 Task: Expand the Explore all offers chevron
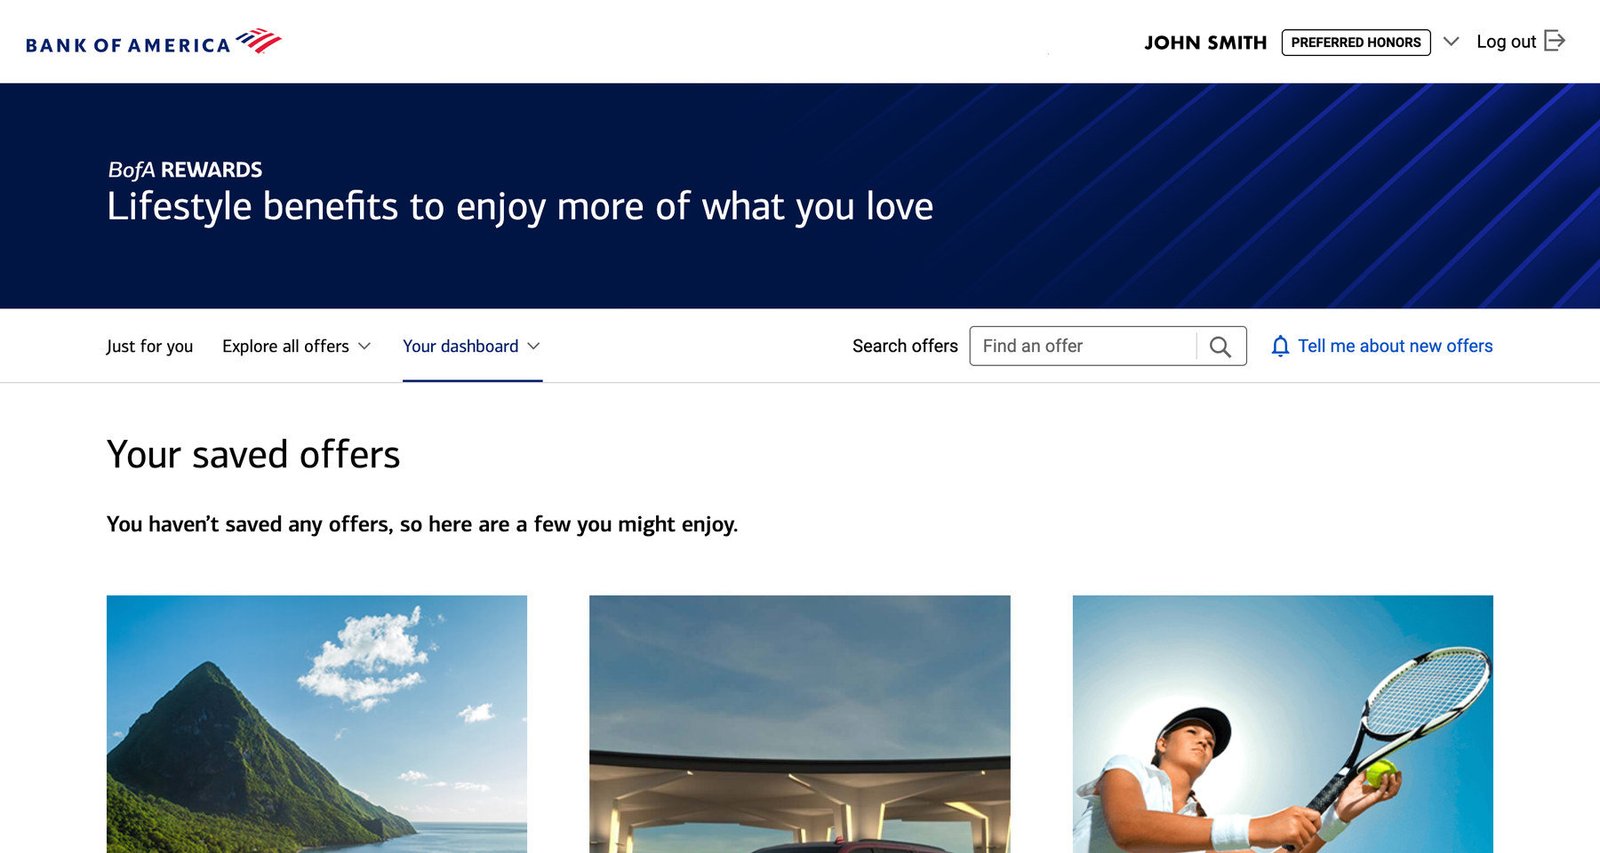364,346
